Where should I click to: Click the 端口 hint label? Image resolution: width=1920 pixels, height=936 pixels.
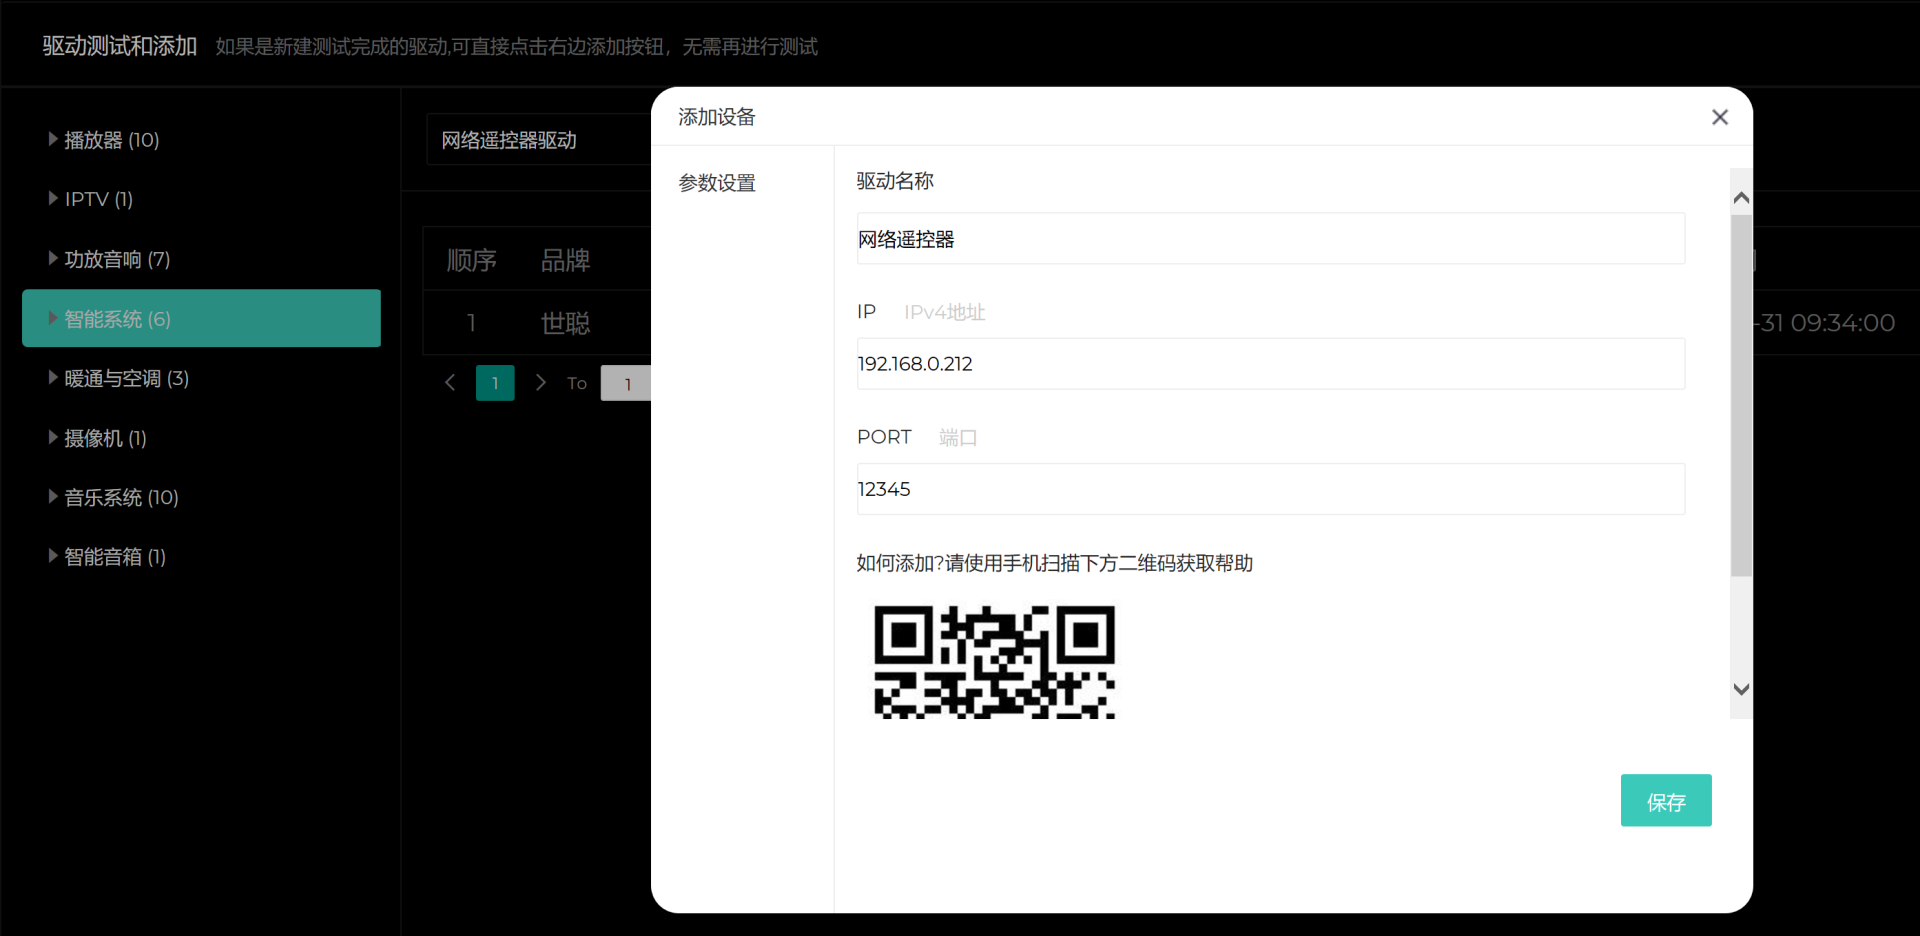pos(958,437)
